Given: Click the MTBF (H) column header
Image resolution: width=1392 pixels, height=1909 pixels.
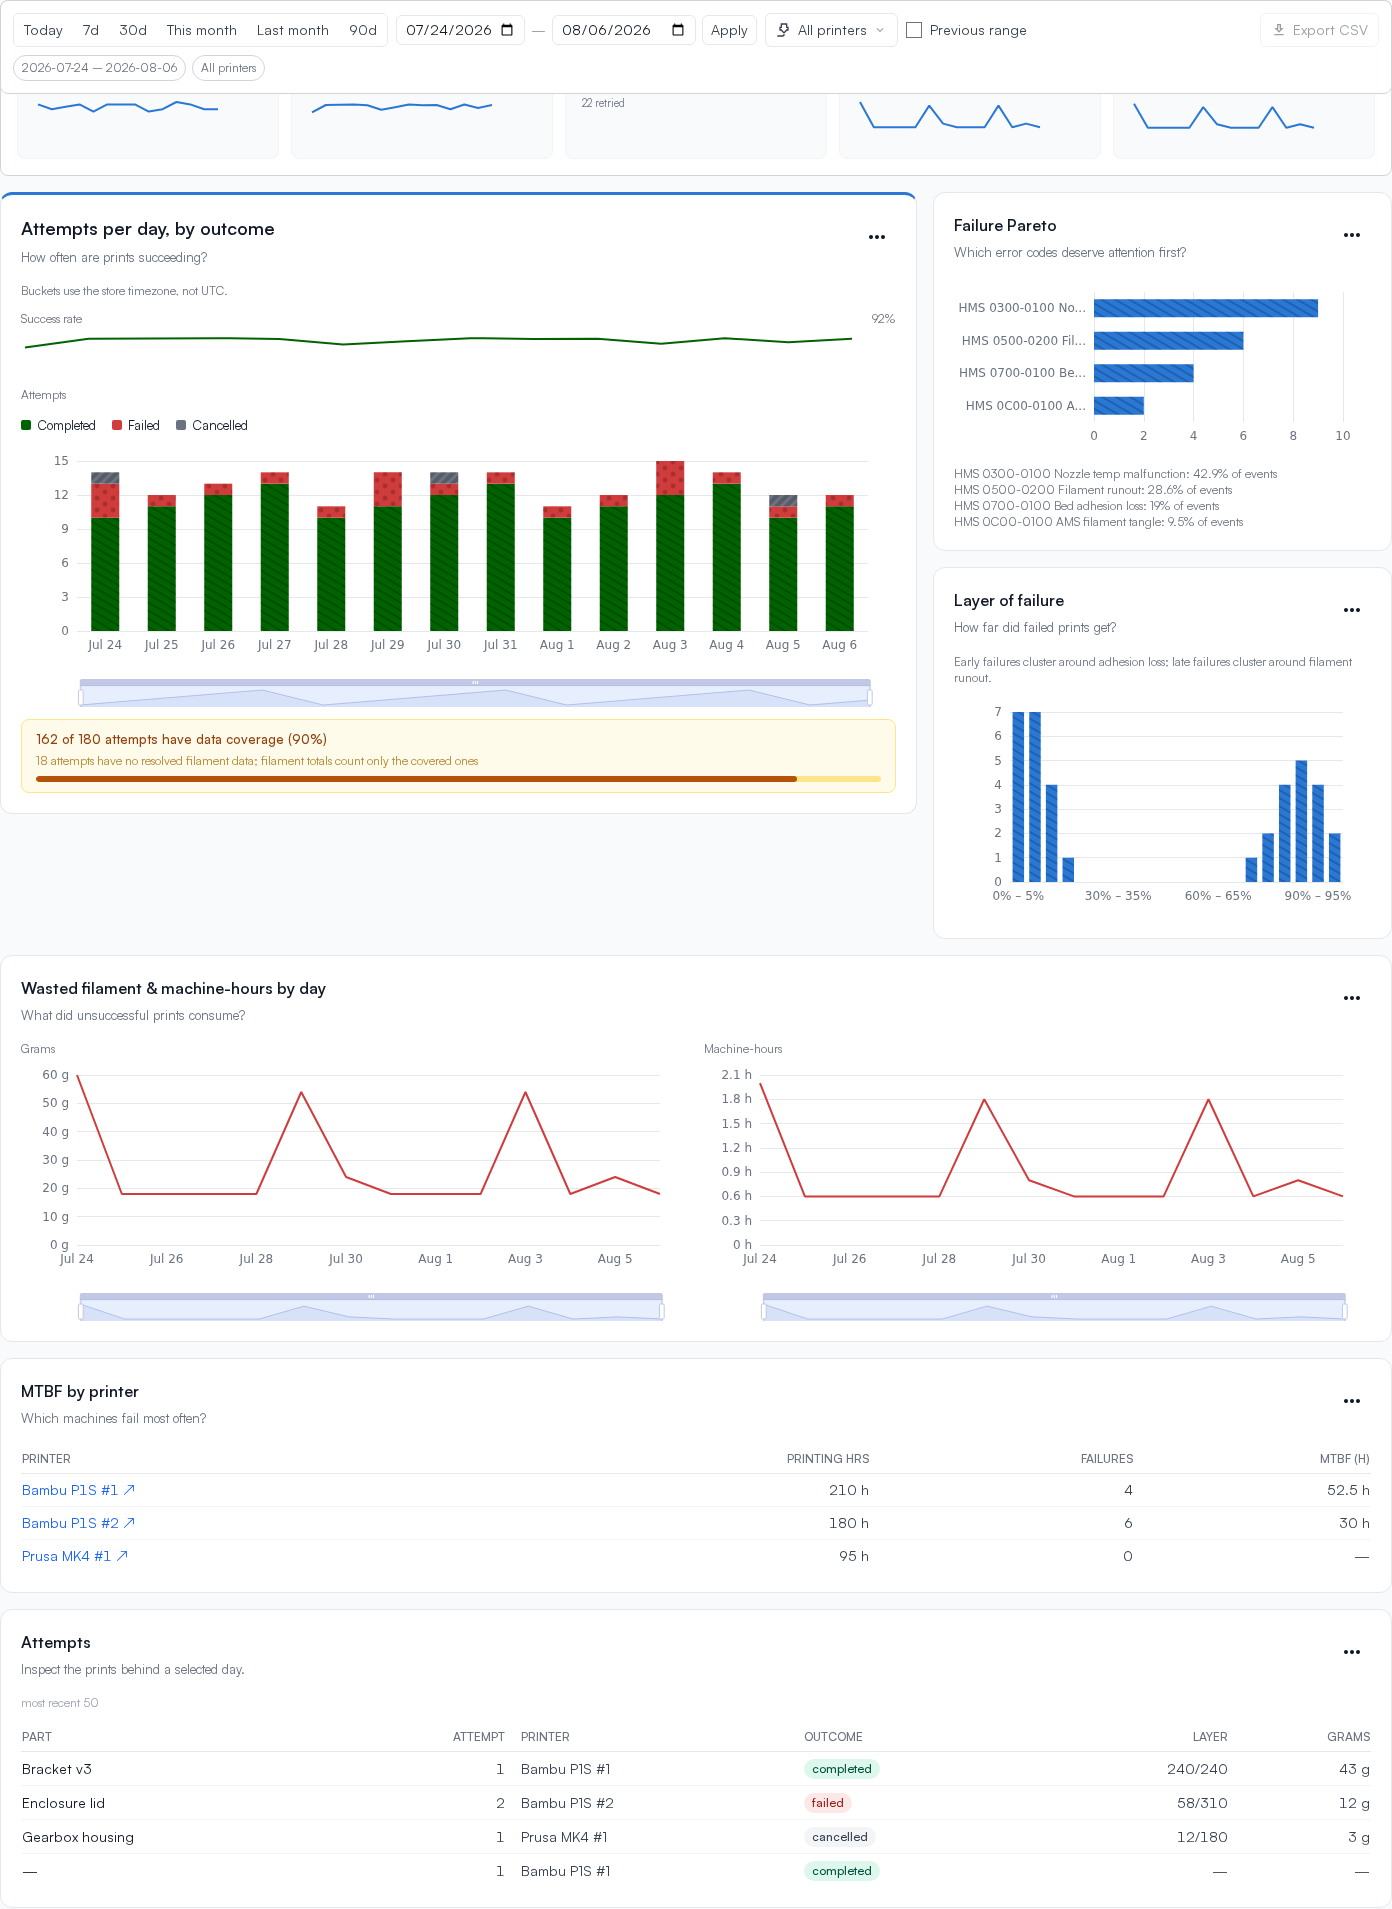Looking at the screenshot, I should pos(1344,1459).
